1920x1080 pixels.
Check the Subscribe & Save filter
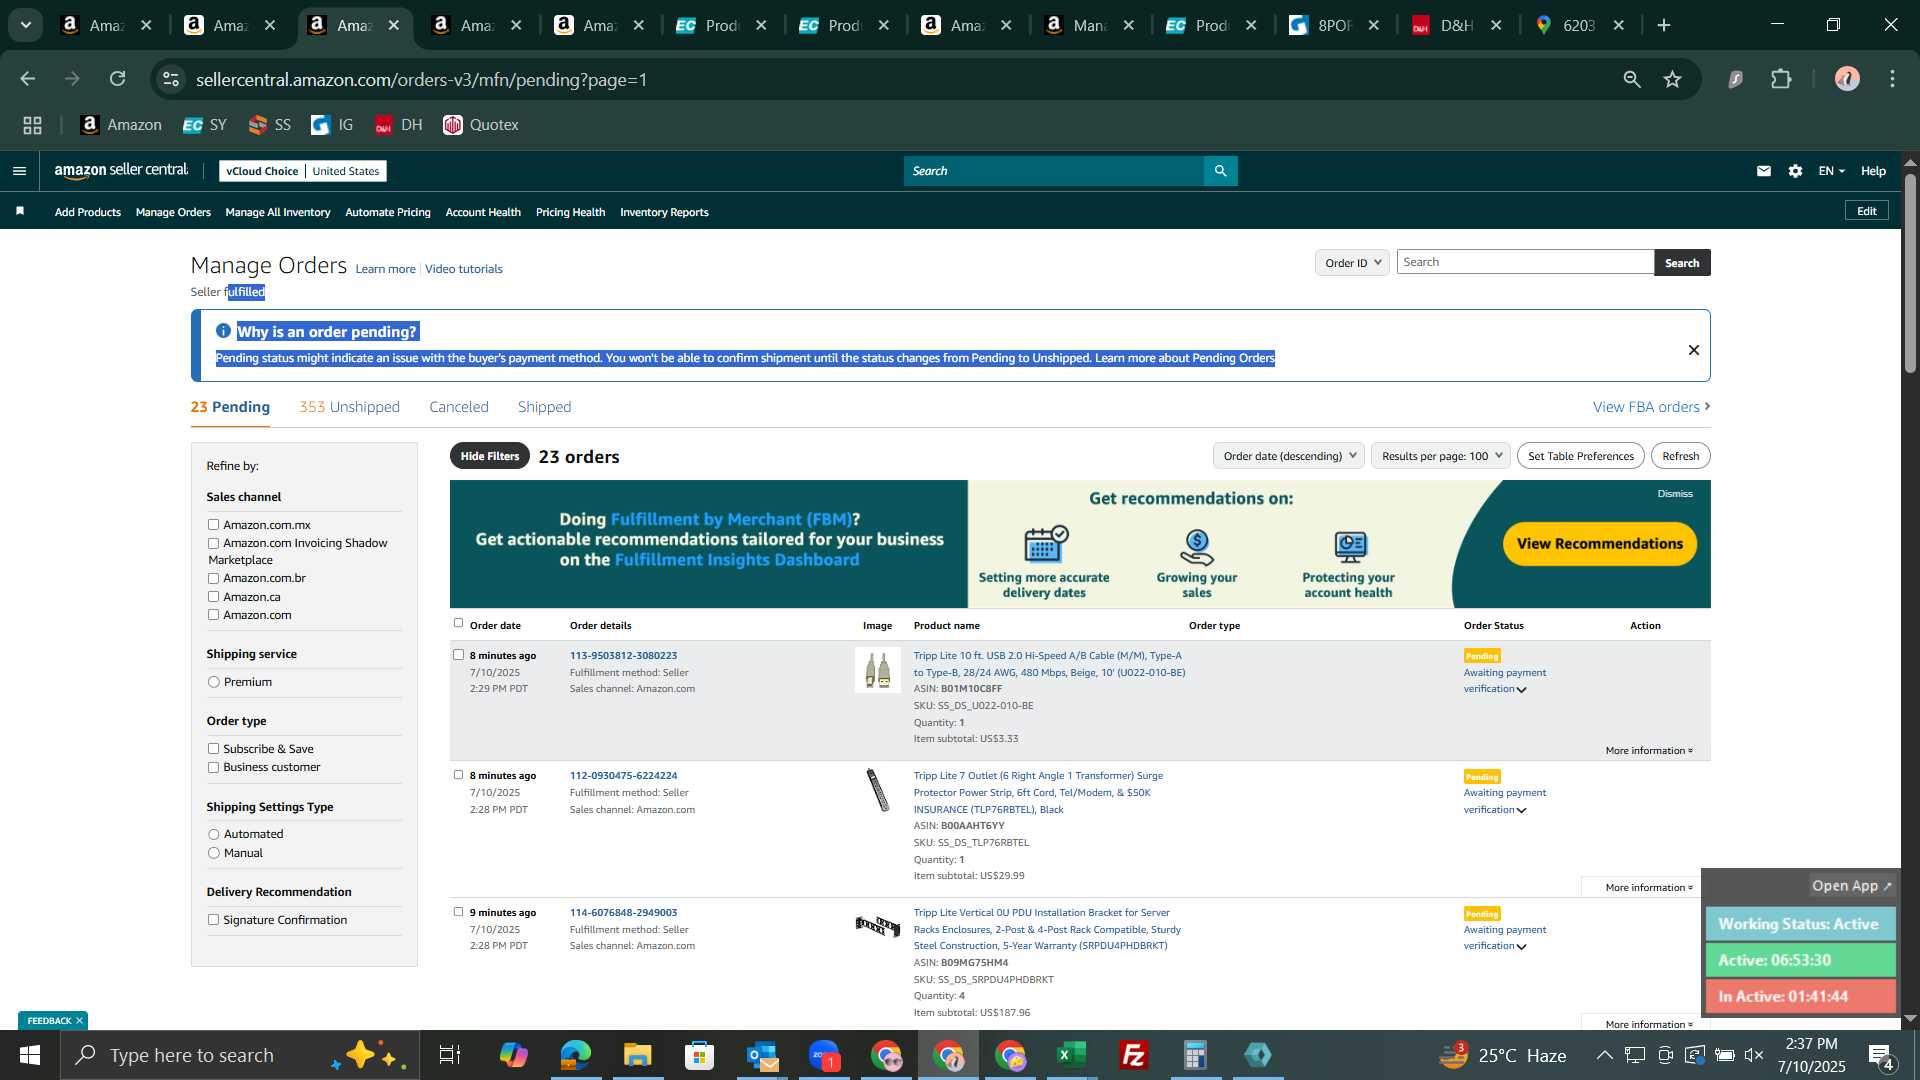[x=213, y=748]
